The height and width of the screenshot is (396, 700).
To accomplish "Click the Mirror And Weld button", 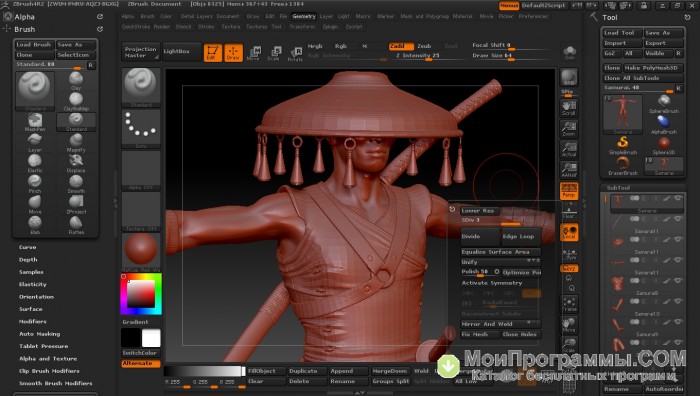I will pyautogui.click(x=500, y=324).
